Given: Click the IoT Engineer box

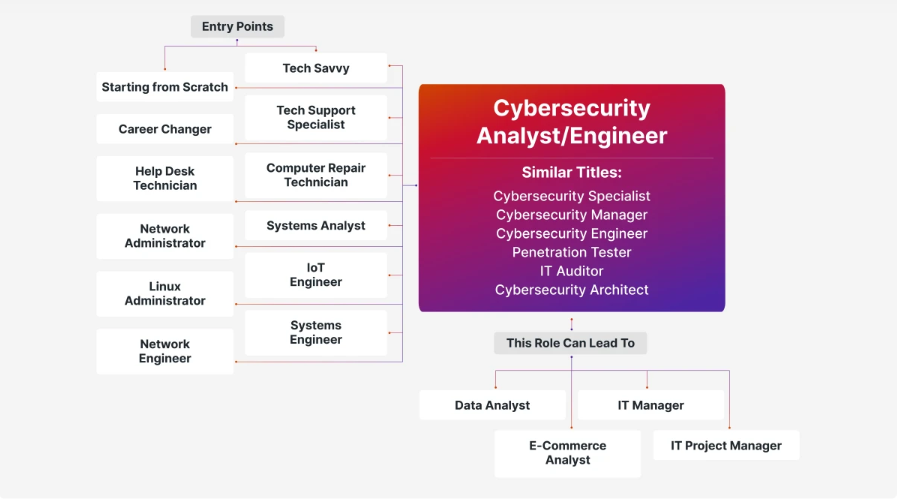Looking at the screenshot, I should click(316, 275).
